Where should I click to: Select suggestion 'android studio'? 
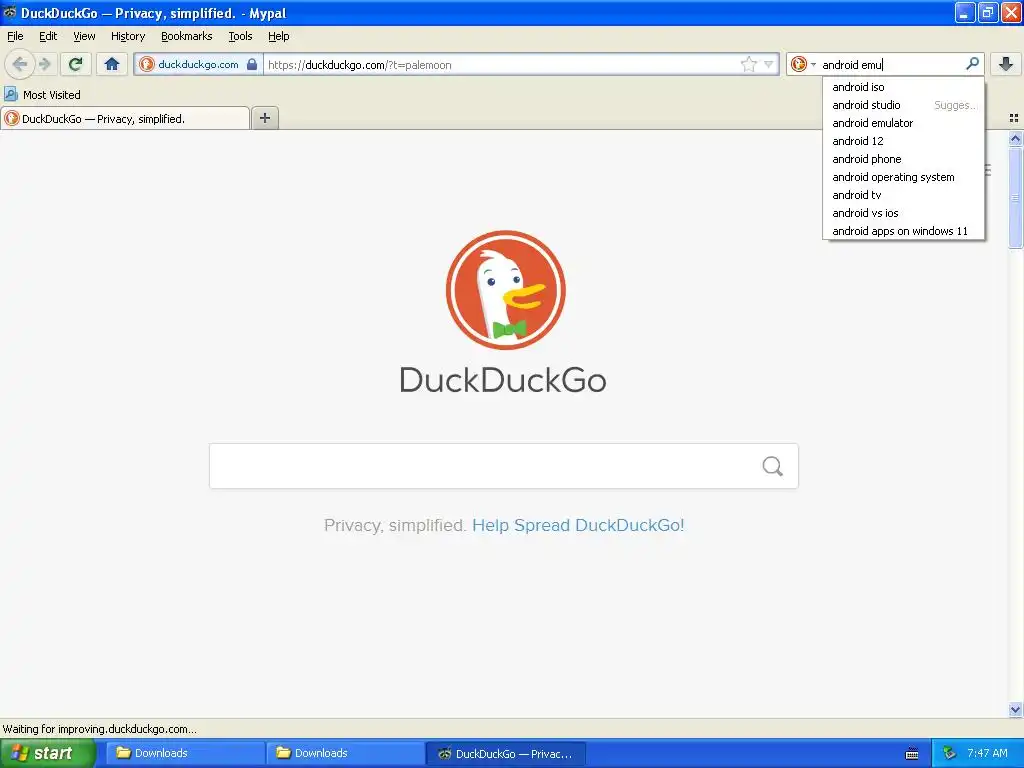903,104
